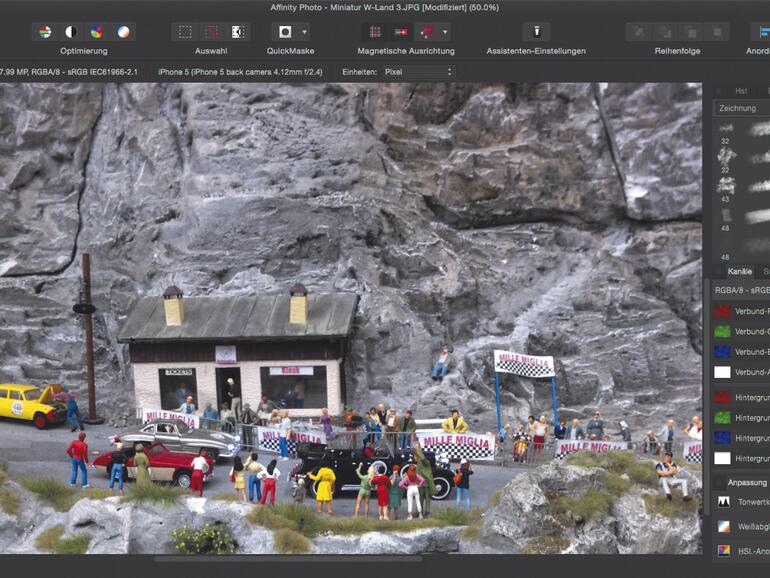Add a Weißabgleich white balance adjustment
This screenshot has height=578, width=770.
[x=742, y=526]
